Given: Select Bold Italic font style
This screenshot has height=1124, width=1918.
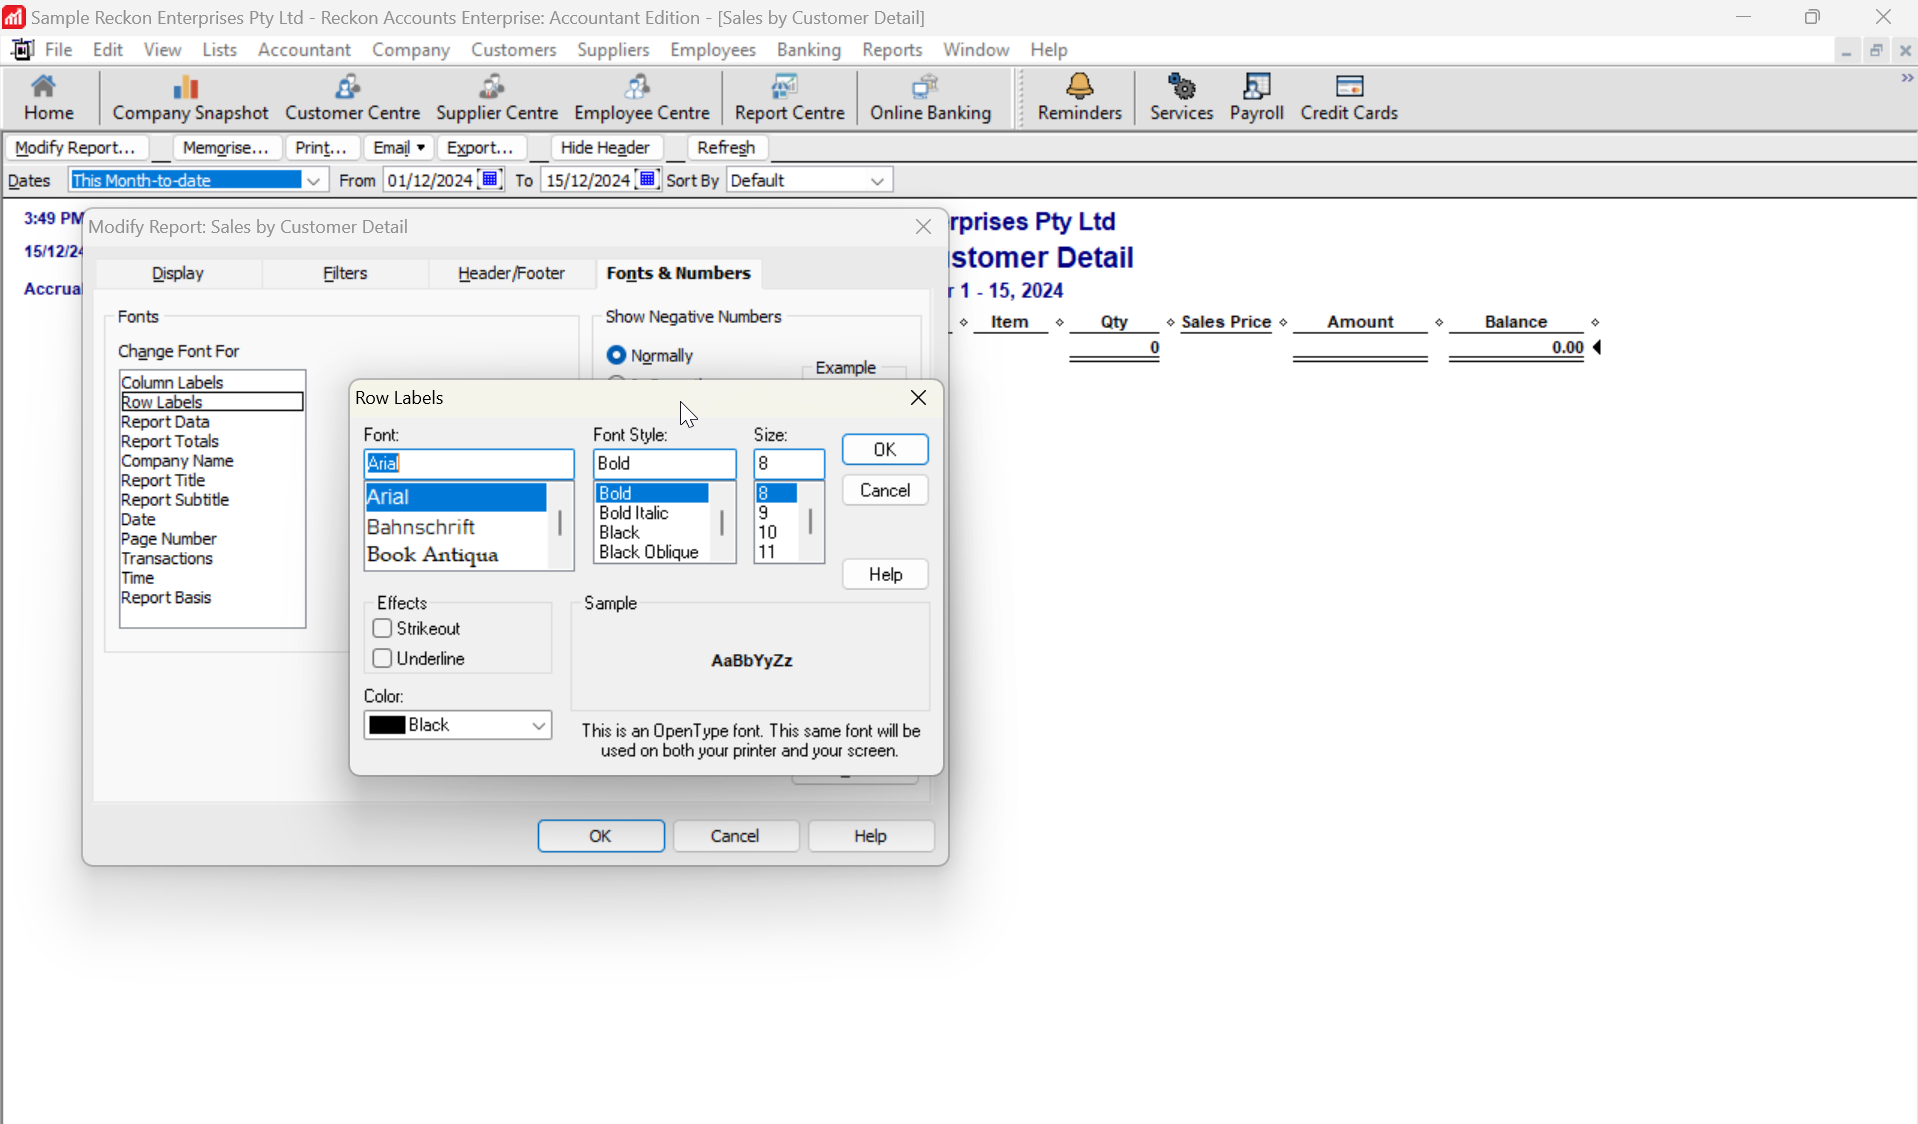Looking at the screenshot, I should coord(651,513).
